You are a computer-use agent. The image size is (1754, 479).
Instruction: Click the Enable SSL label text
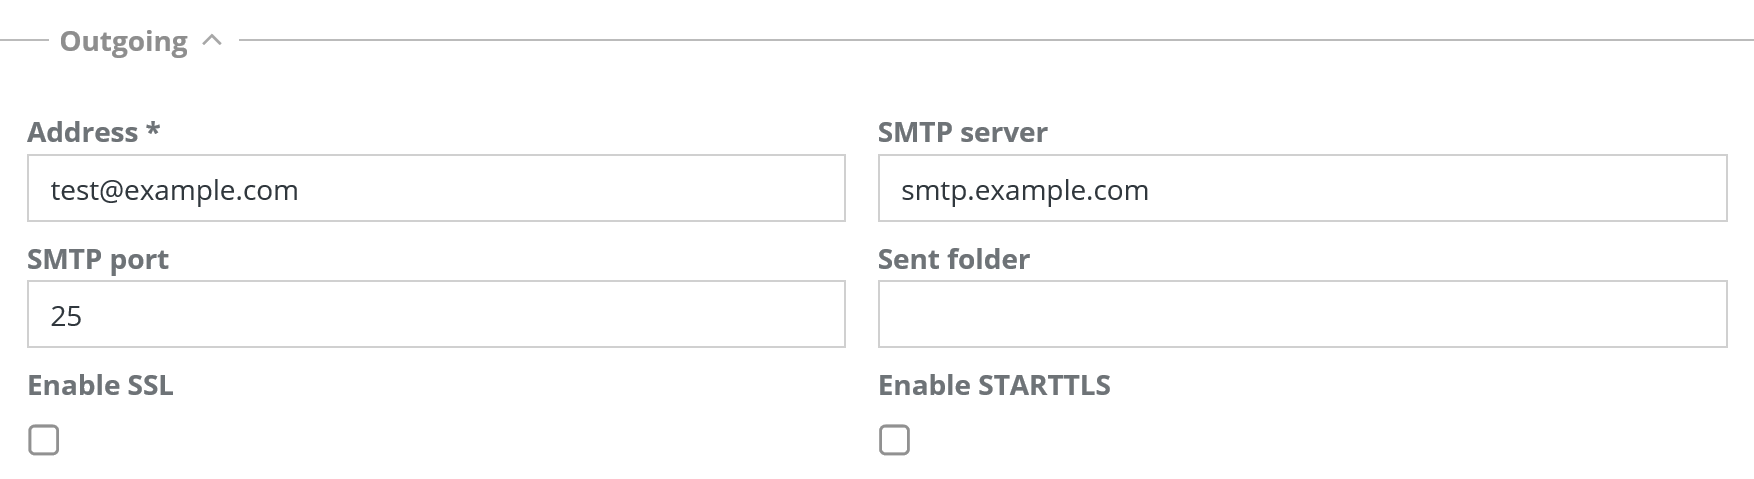pyautogui.click(x=100, y=385)
